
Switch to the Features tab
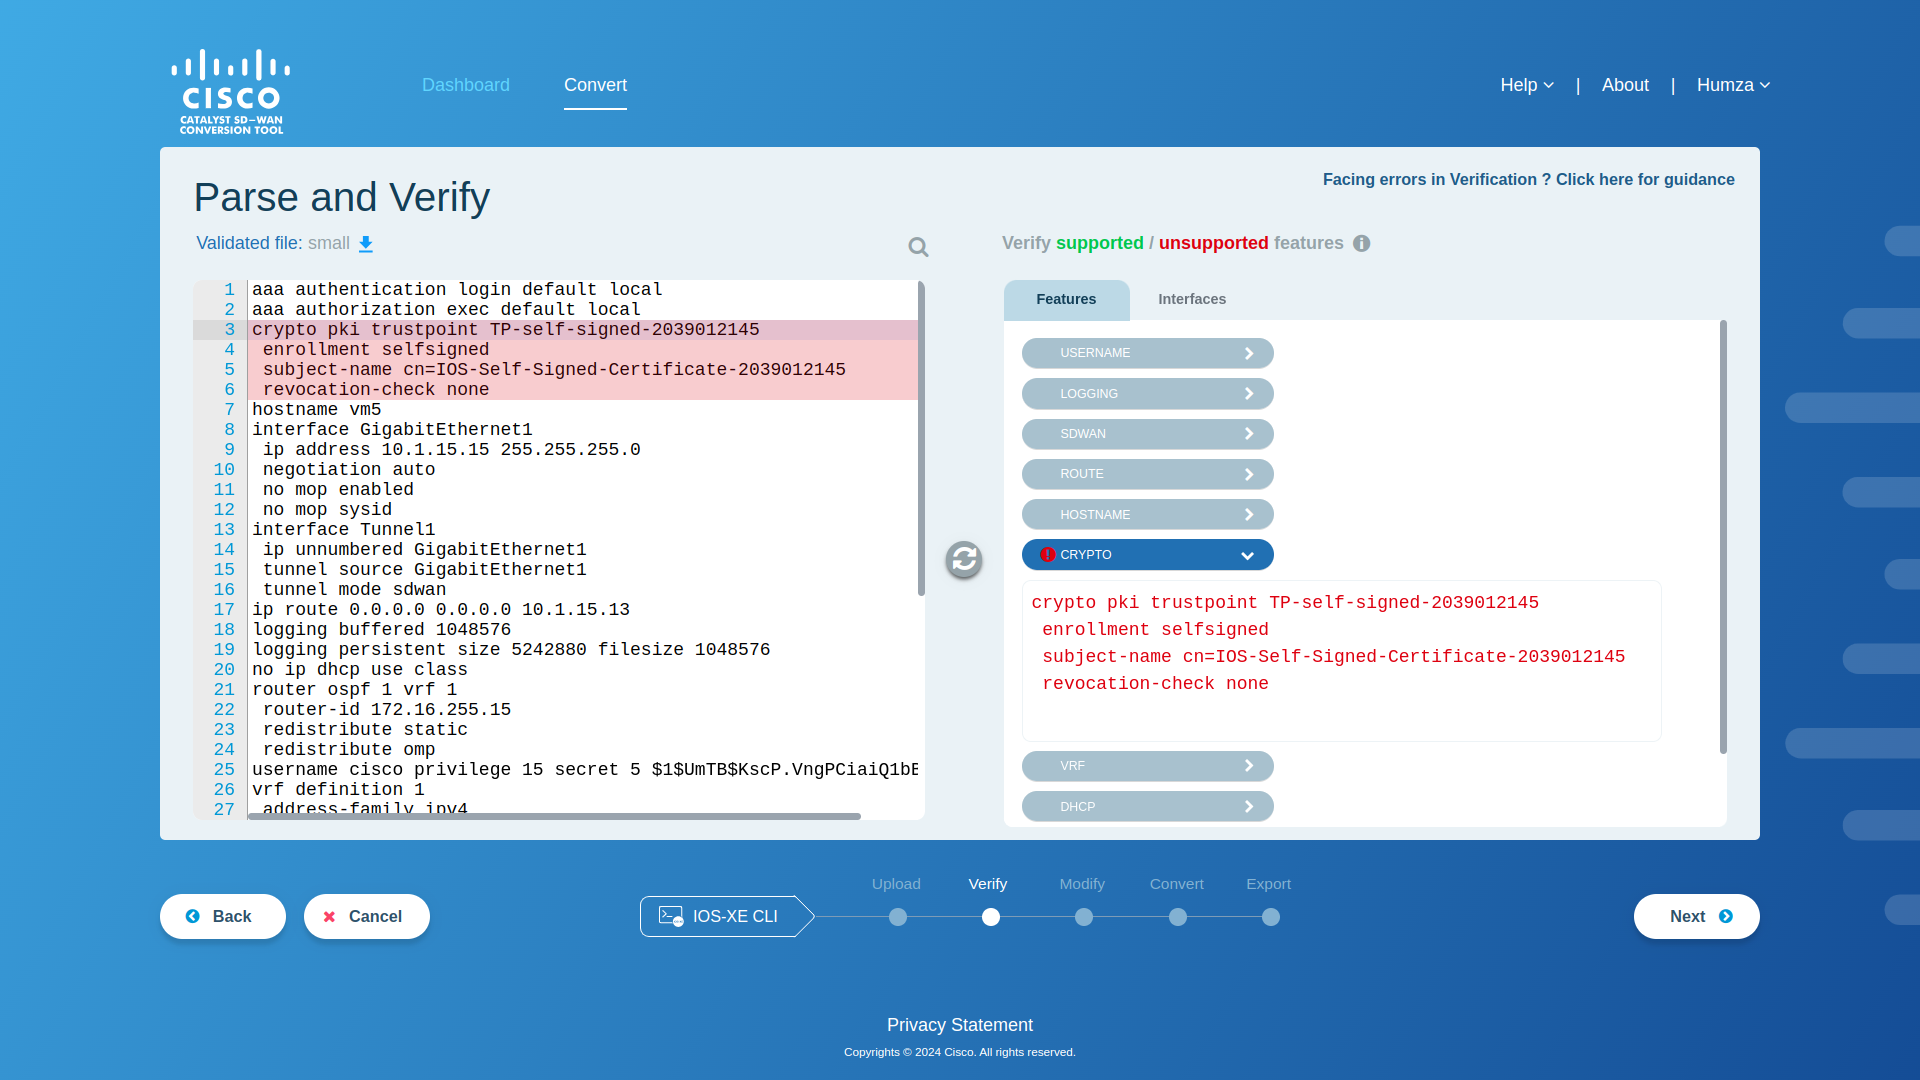pyautogui.click(x=1066, y=300)
